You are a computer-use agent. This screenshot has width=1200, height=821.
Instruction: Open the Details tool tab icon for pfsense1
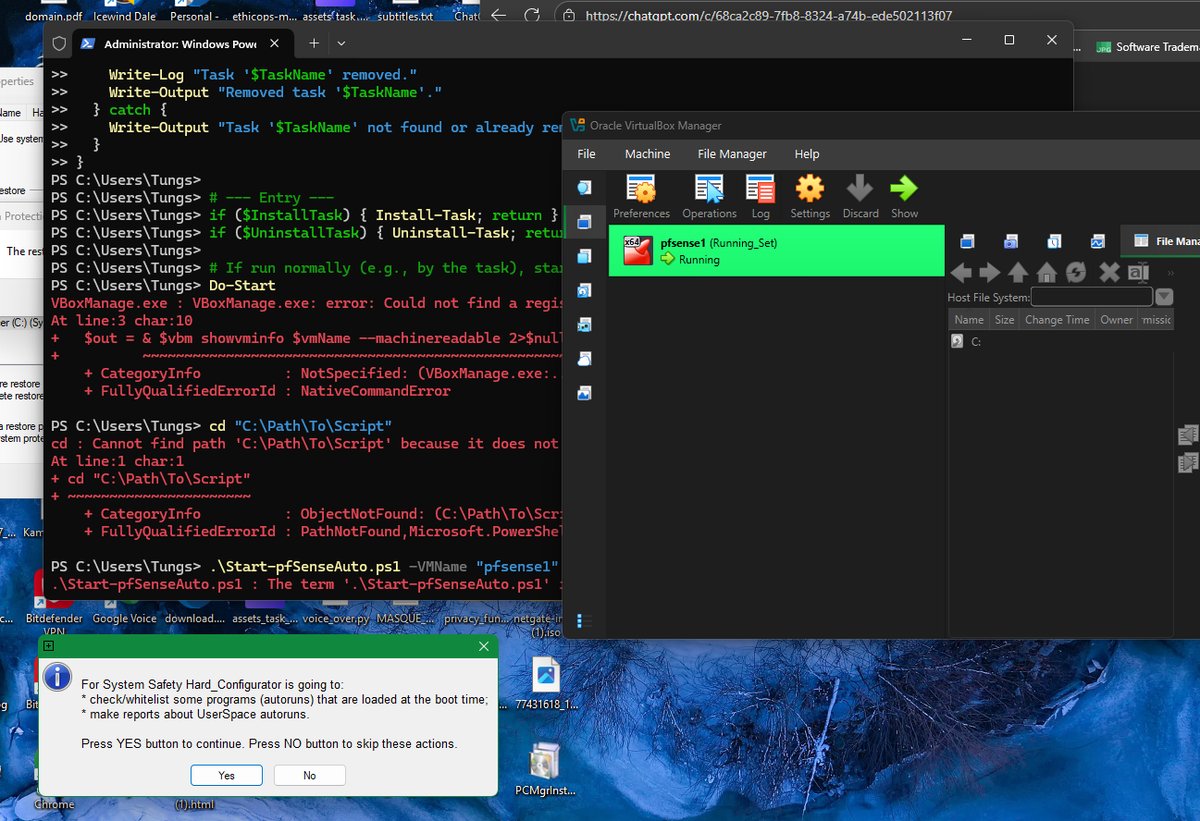click(967, 241)
